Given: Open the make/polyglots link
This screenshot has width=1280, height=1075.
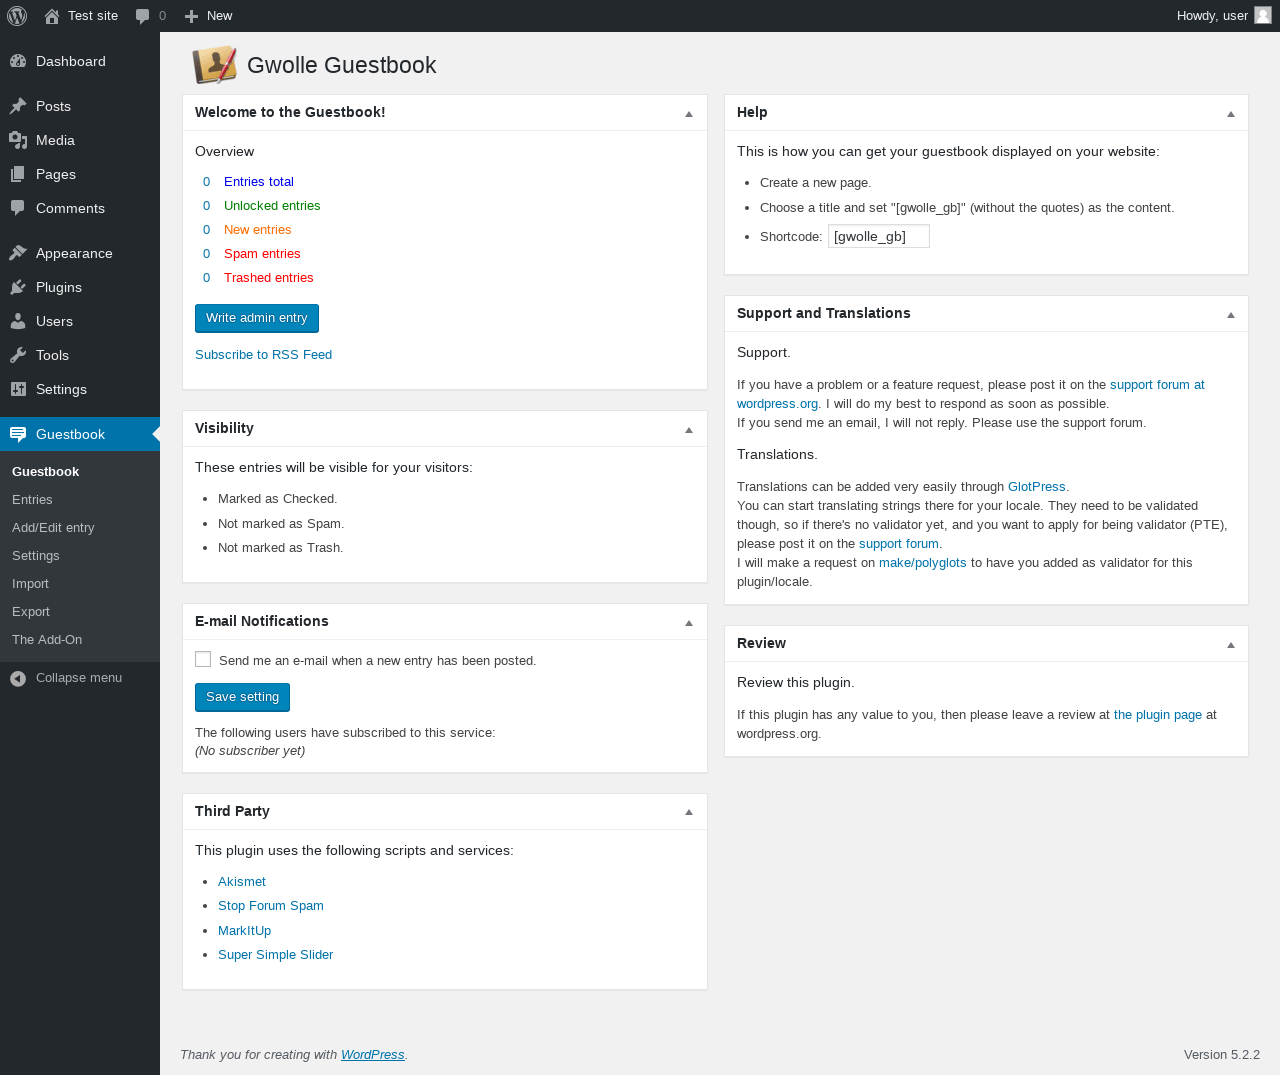Looking at the screenshot, I should [922, 563].
